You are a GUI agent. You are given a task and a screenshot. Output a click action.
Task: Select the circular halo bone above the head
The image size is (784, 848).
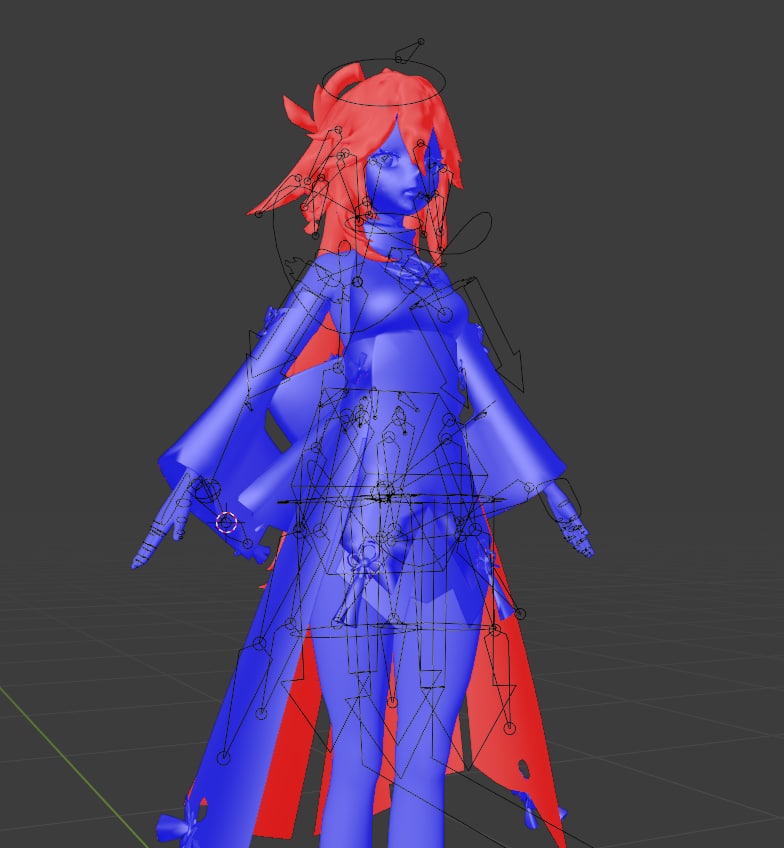click(x=384, y=81)
